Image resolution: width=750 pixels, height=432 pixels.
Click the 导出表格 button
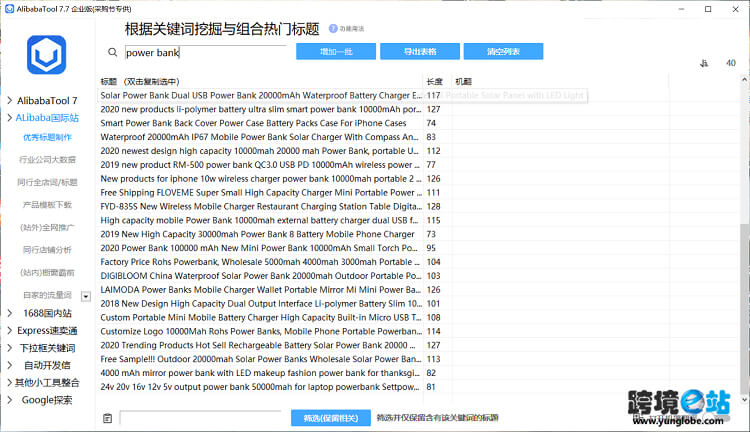[420, 52]
